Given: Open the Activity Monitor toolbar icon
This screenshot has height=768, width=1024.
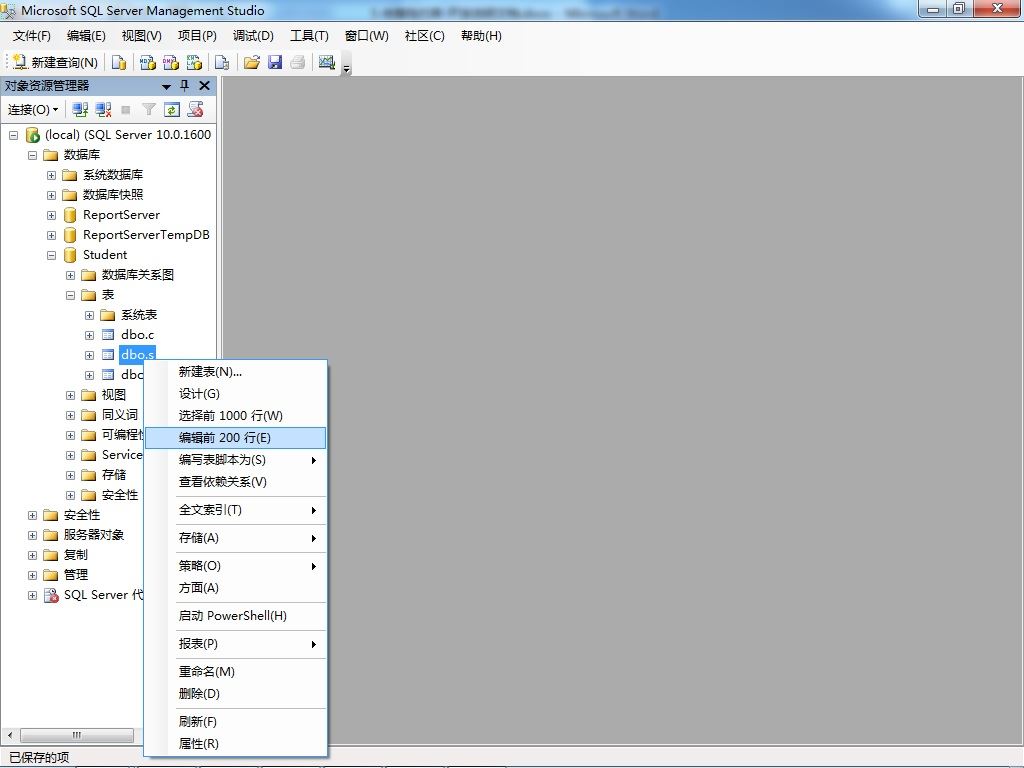Looking at the screenshot, I should click(x=327, y=62).
